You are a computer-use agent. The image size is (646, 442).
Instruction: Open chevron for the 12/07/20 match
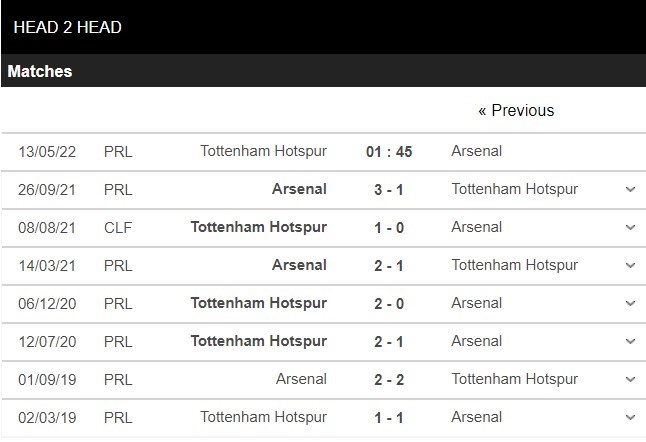630,341
